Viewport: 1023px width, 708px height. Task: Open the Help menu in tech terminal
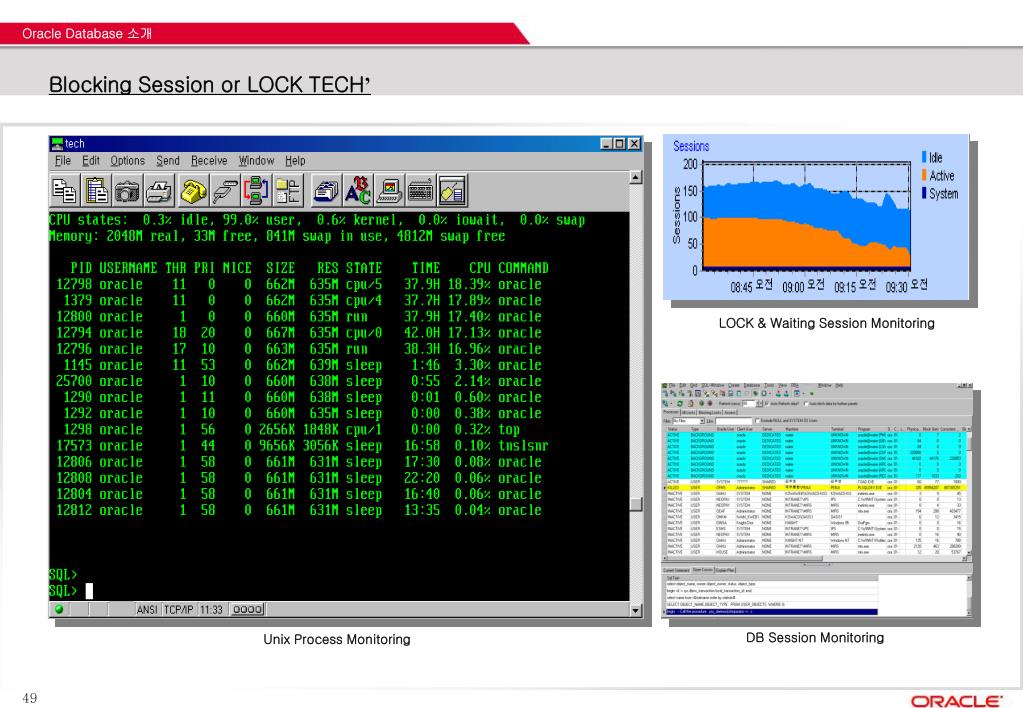tap(295, 161)
